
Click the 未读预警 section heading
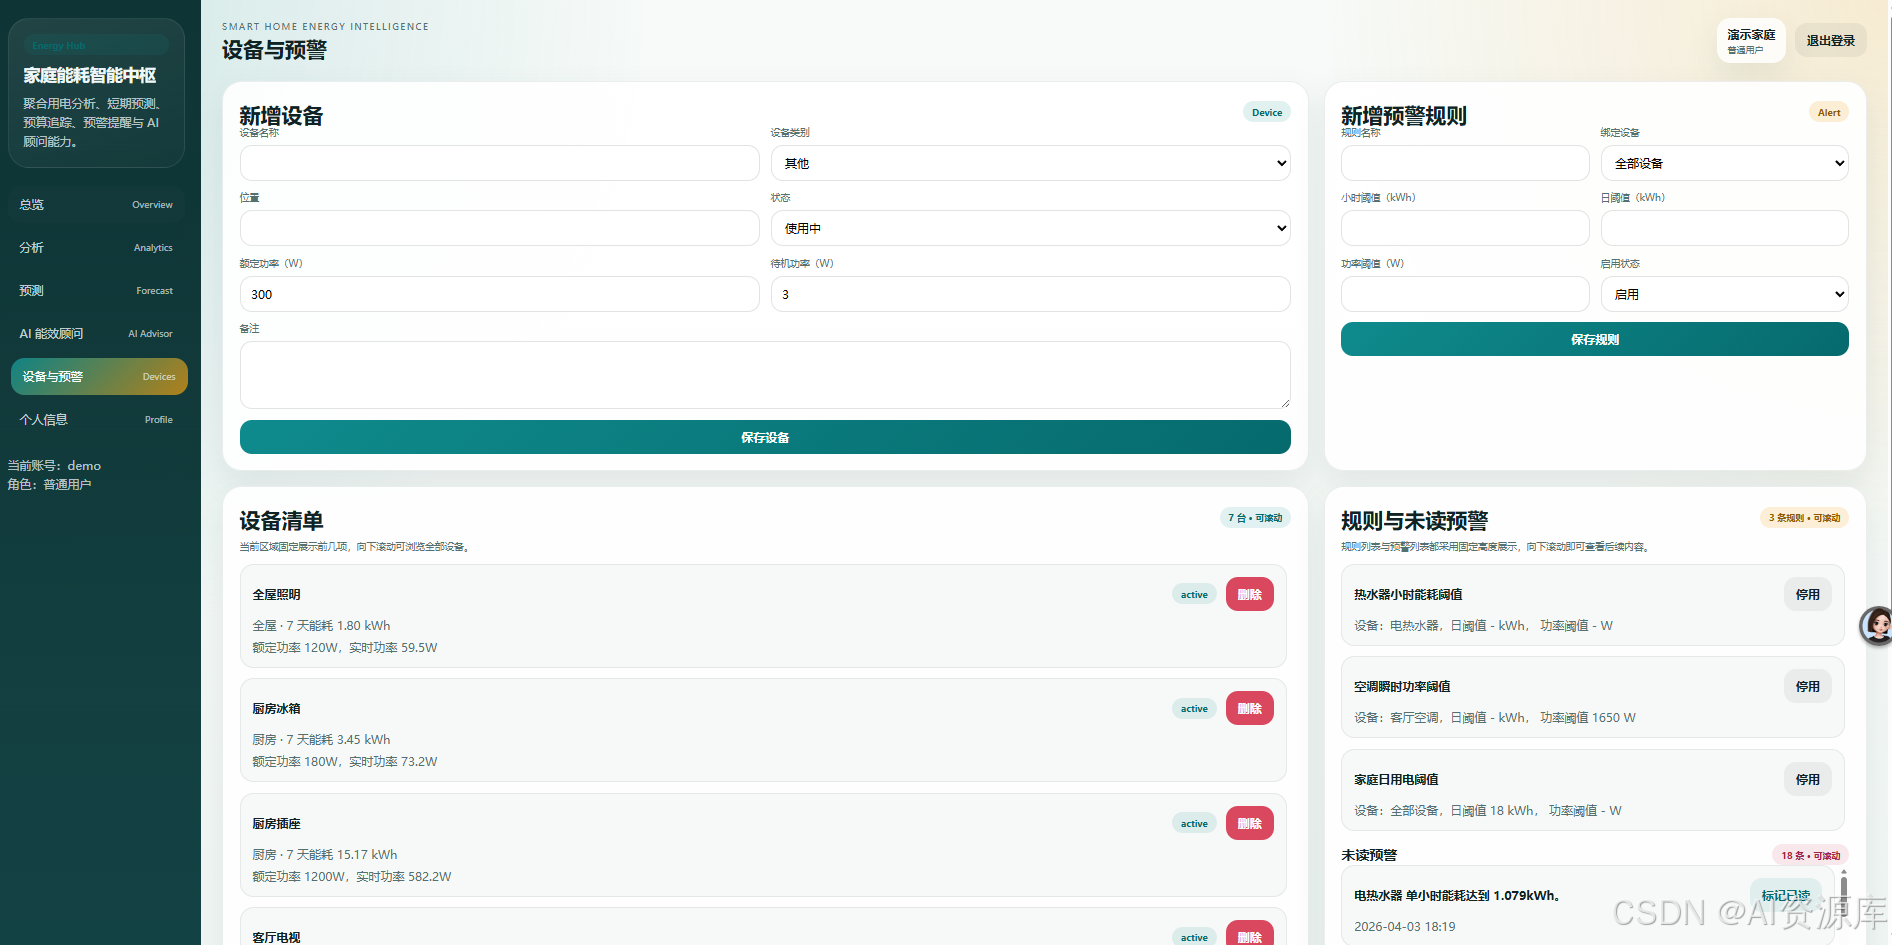tap(1369, 855)
